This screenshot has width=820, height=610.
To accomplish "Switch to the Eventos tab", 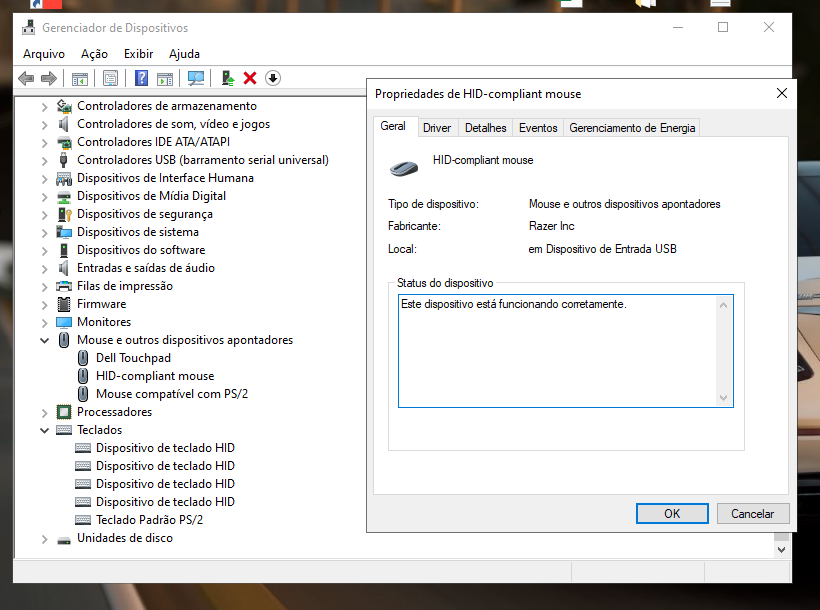I will click(538, 128).
